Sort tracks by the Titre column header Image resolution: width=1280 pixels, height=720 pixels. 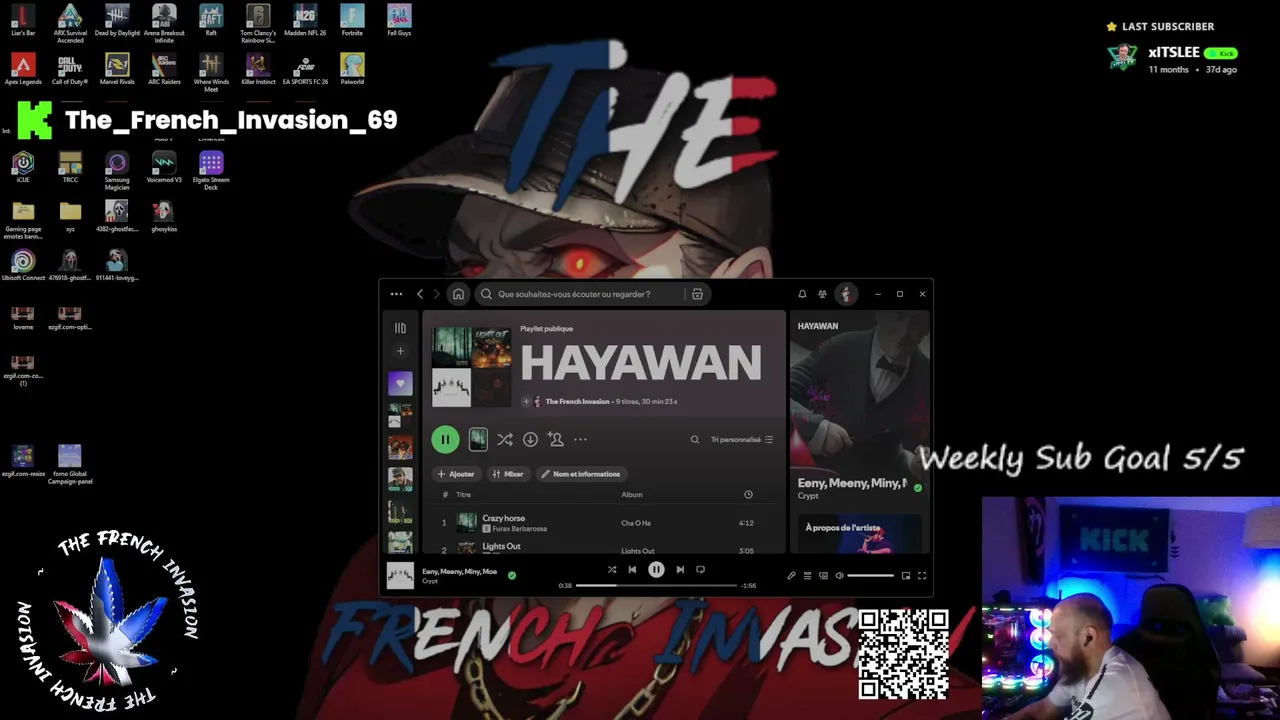point(463,495)
